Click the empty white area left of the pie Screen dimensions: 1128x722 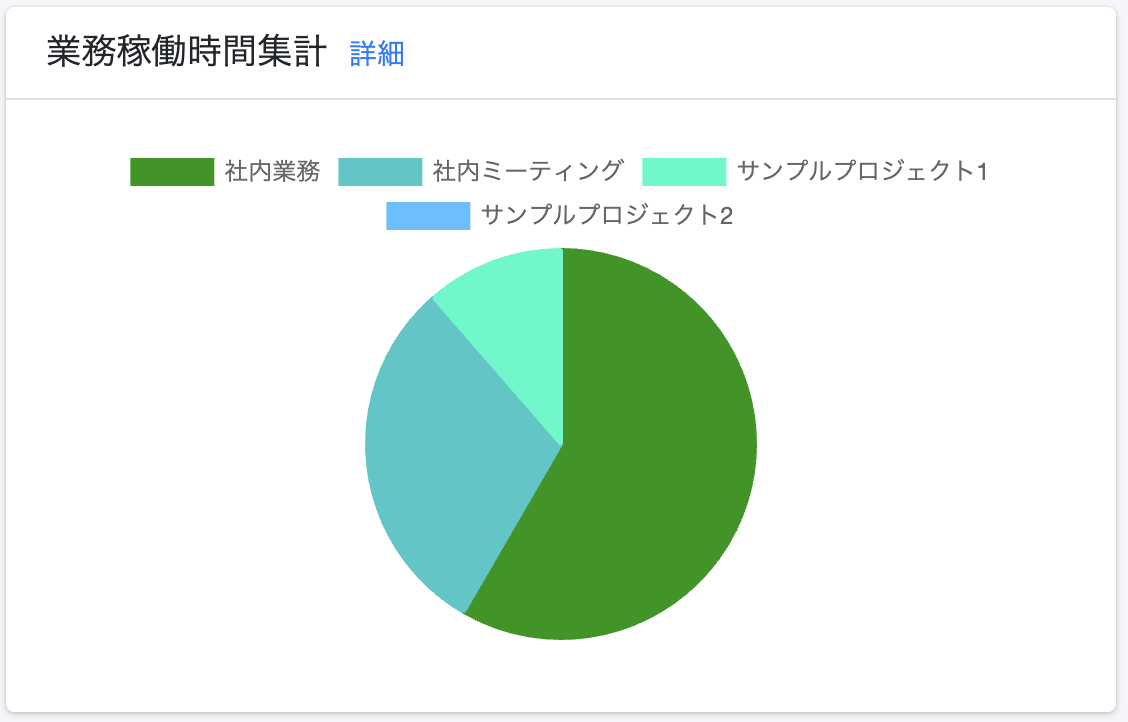point(187,446)
